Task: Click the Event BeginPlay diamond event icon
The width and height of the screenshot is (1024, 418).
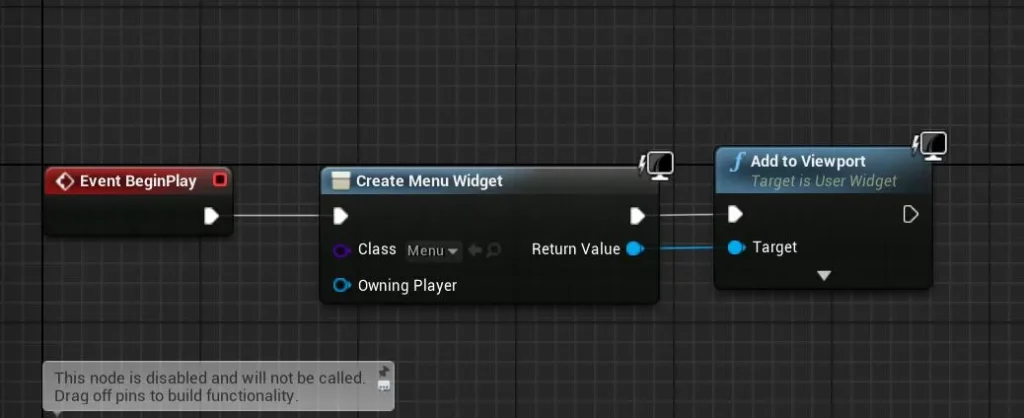Action: pos(65,182)
